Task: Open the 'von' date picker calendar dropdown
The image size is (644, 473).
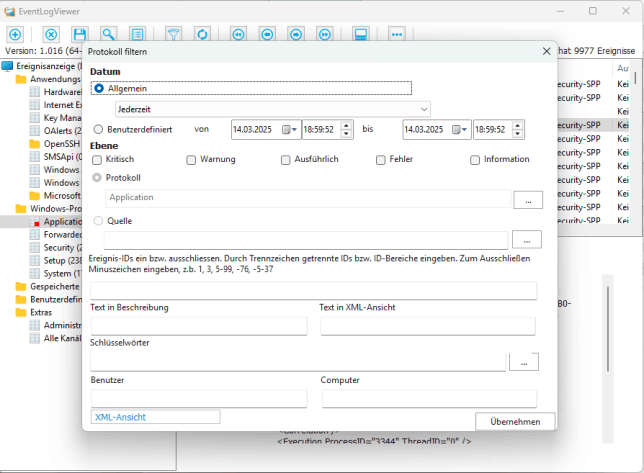Action: point(291,129)
